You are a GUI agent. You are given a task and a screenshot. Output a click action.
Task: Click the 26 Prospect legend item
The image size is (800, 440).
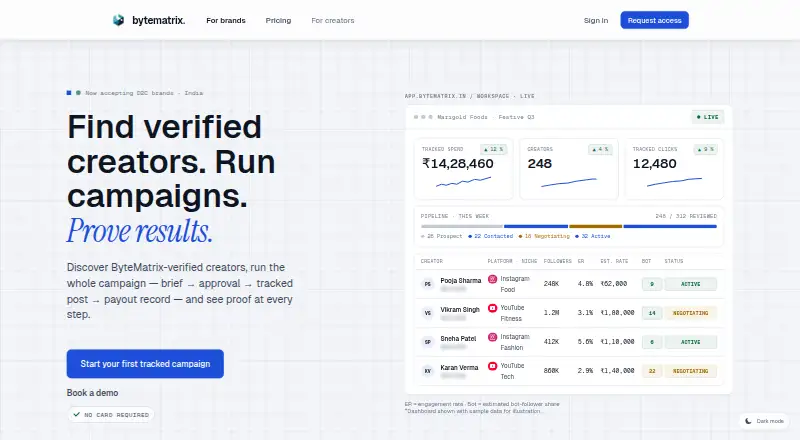tap(442, 236)
